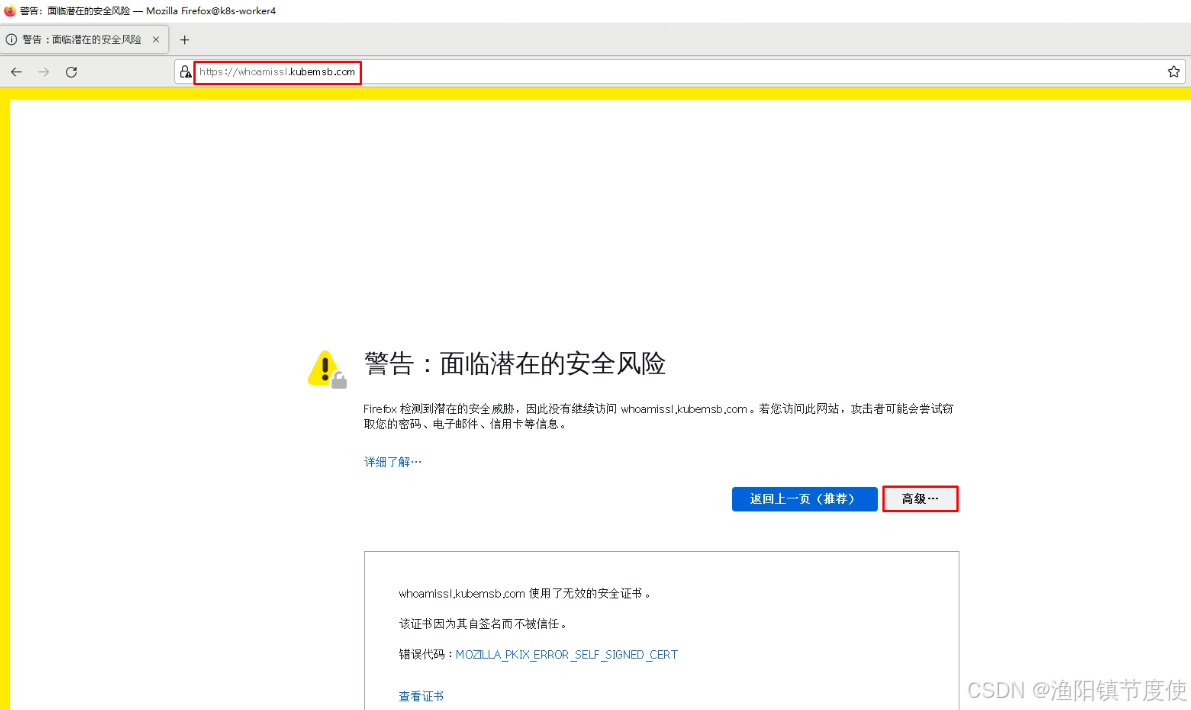The image size is (1191, 710).
Task: View the certificate via 查看证书 link
Action: click(x=420, y=695)
